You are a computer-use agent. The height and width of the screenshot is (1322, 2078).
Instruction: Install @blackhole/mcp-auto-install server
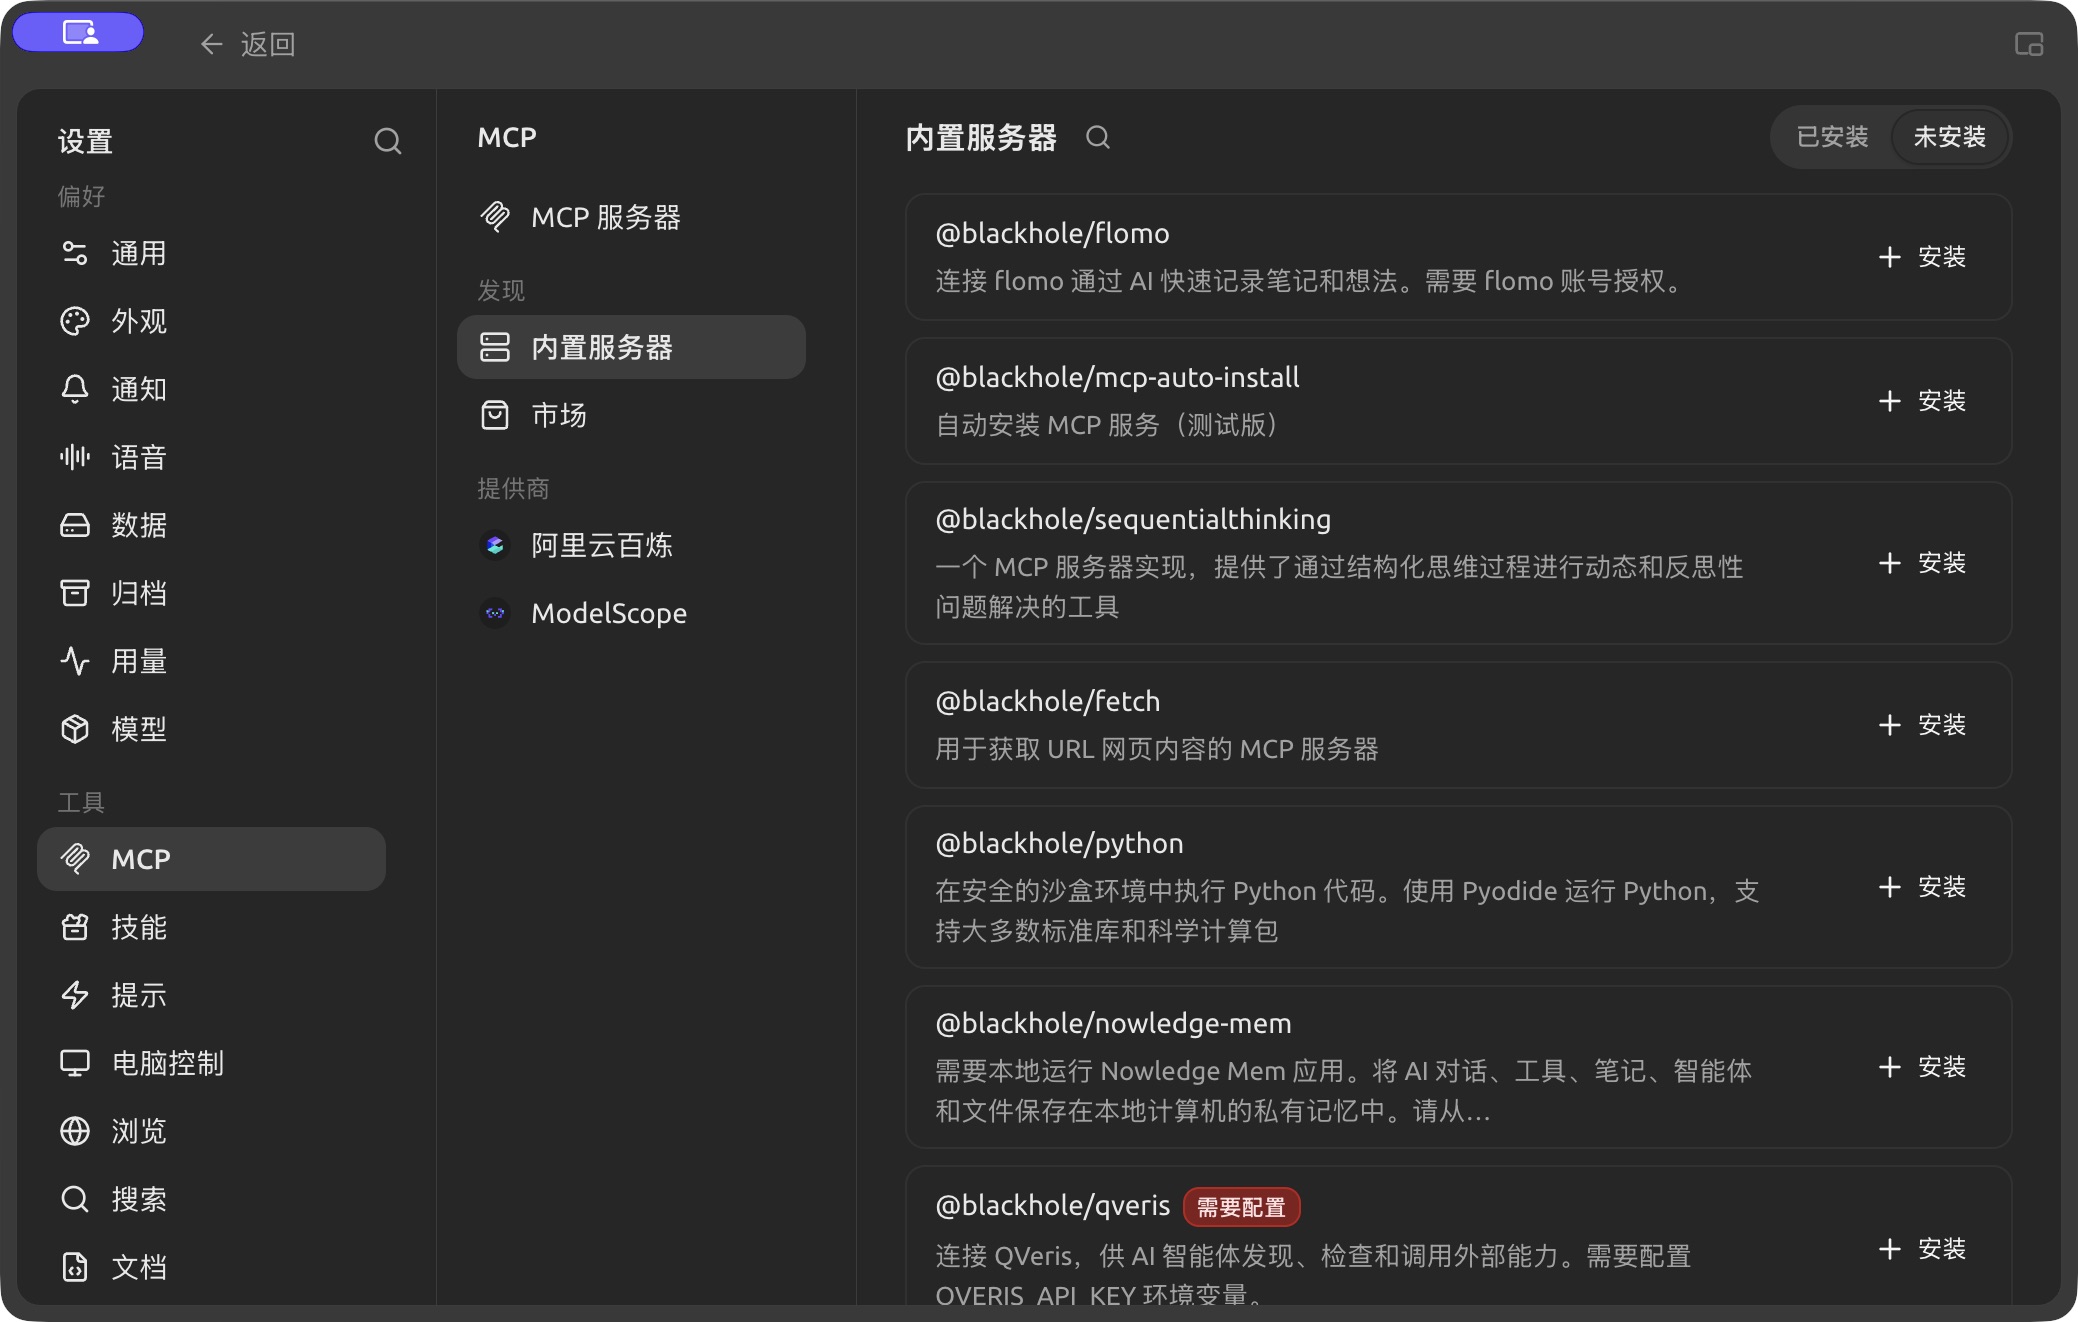[1922, 401]
